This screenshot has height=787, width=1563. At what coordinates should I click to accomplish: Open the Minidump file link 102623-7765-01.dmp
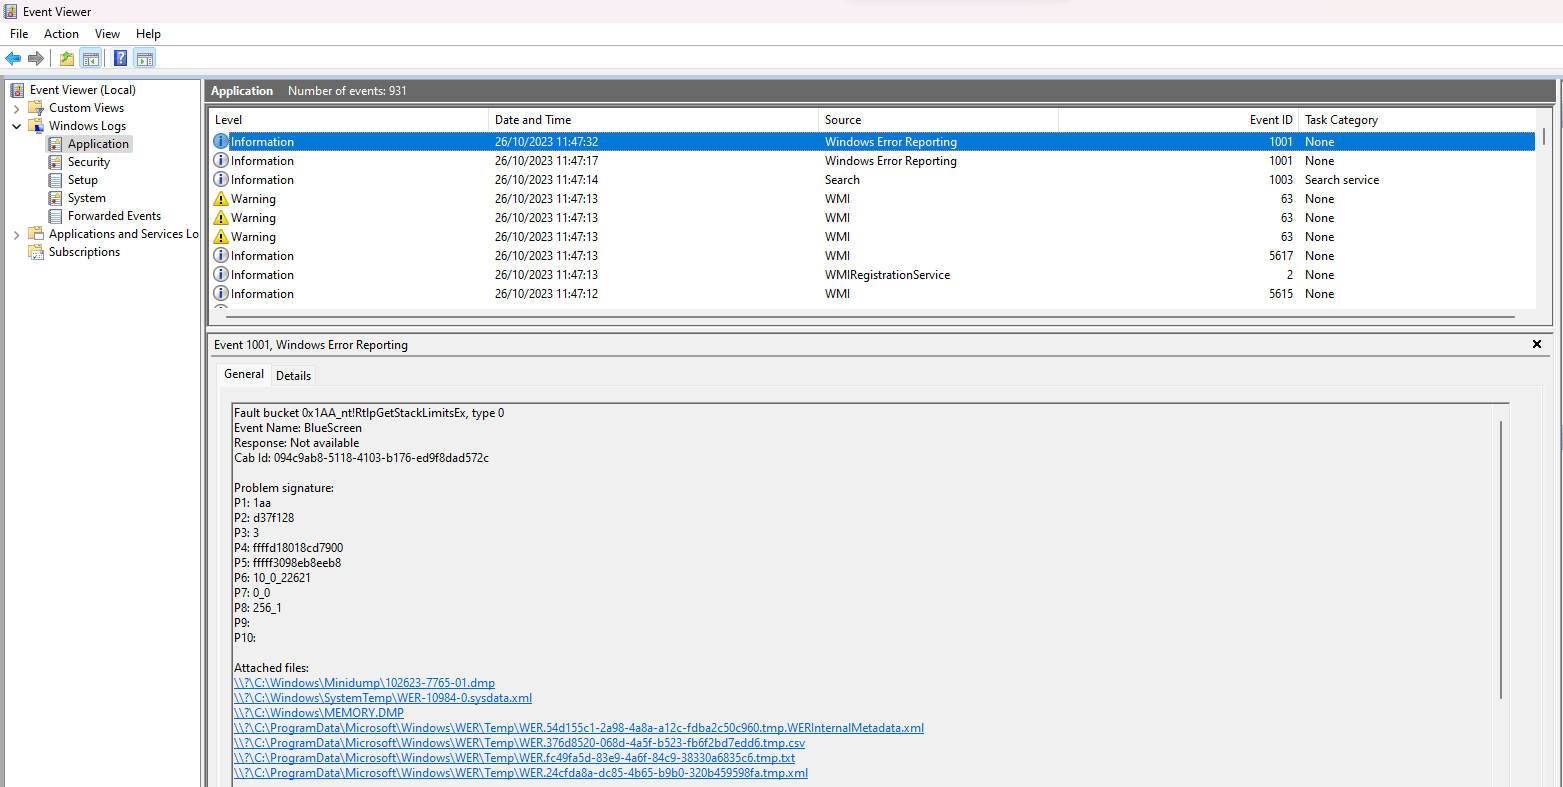(364, 682)
